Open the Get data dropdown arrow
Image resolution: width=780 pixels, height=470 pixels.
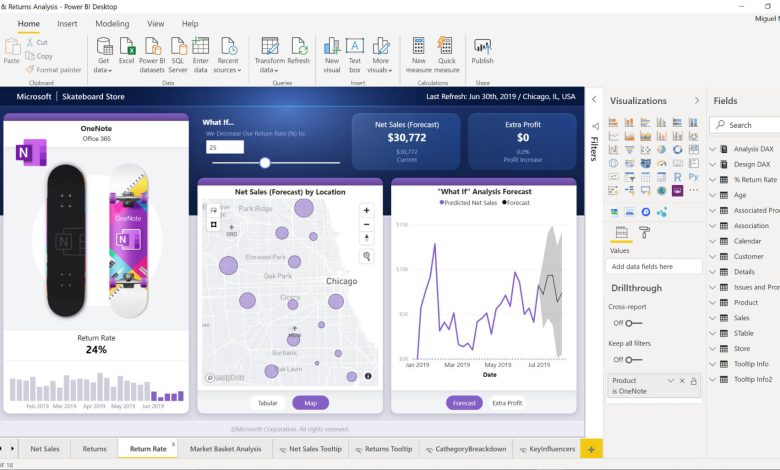pos(110,71)
